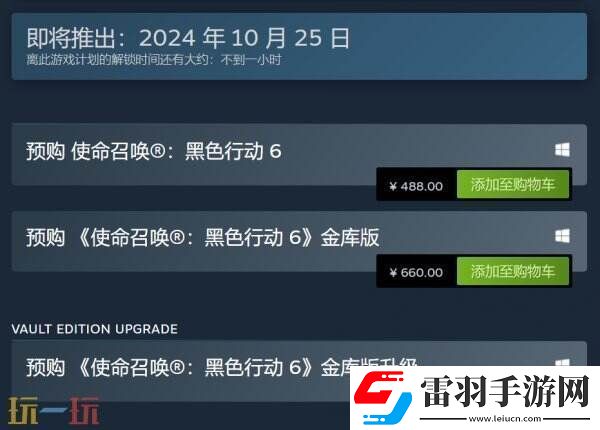
Task: Click the red-blue 雷羽手游网 logo icon
Action: 382,398
